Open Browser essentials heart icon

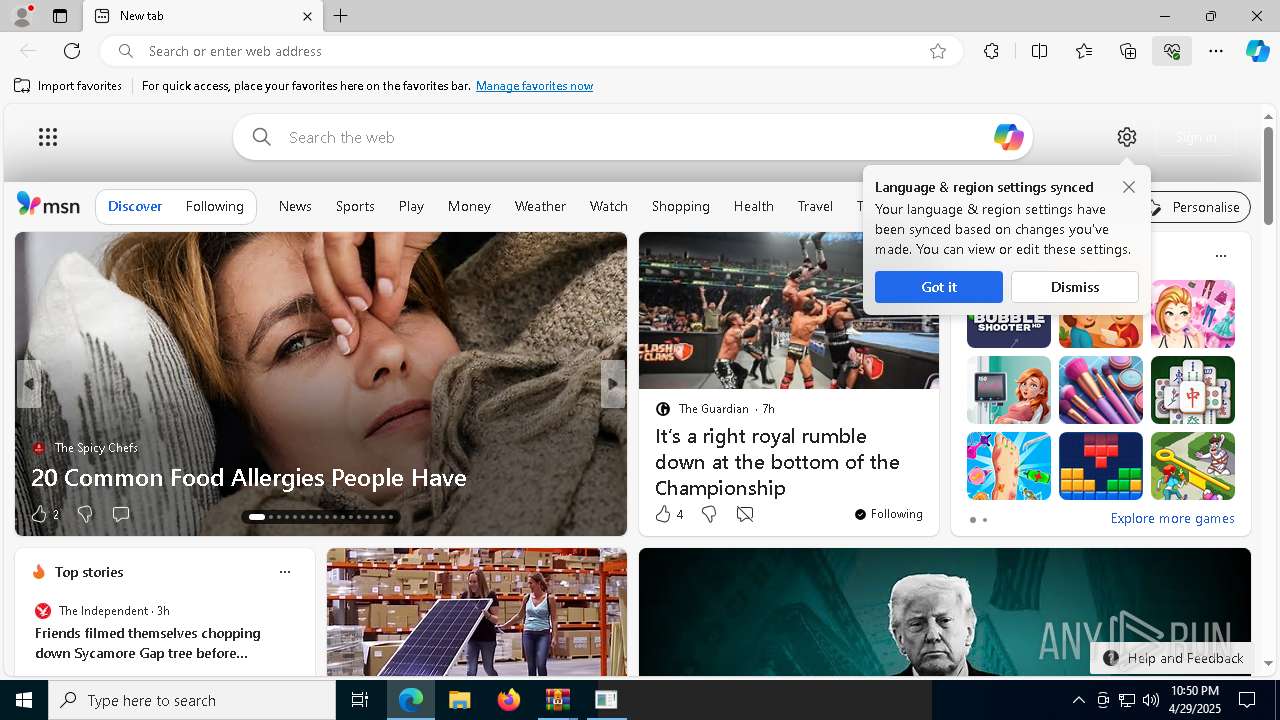pyautogui.click(x=1172, y=51)
